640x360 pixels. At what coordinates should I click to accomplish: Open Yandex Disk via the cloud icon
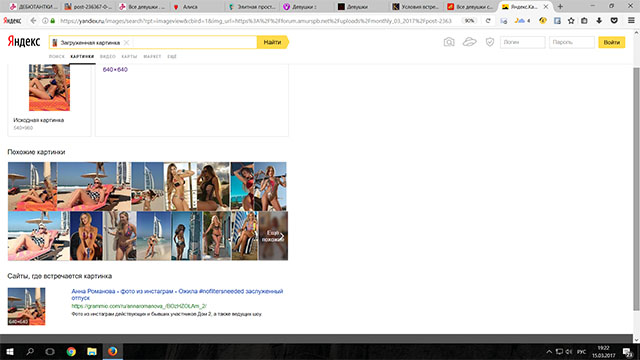point(469,42)
